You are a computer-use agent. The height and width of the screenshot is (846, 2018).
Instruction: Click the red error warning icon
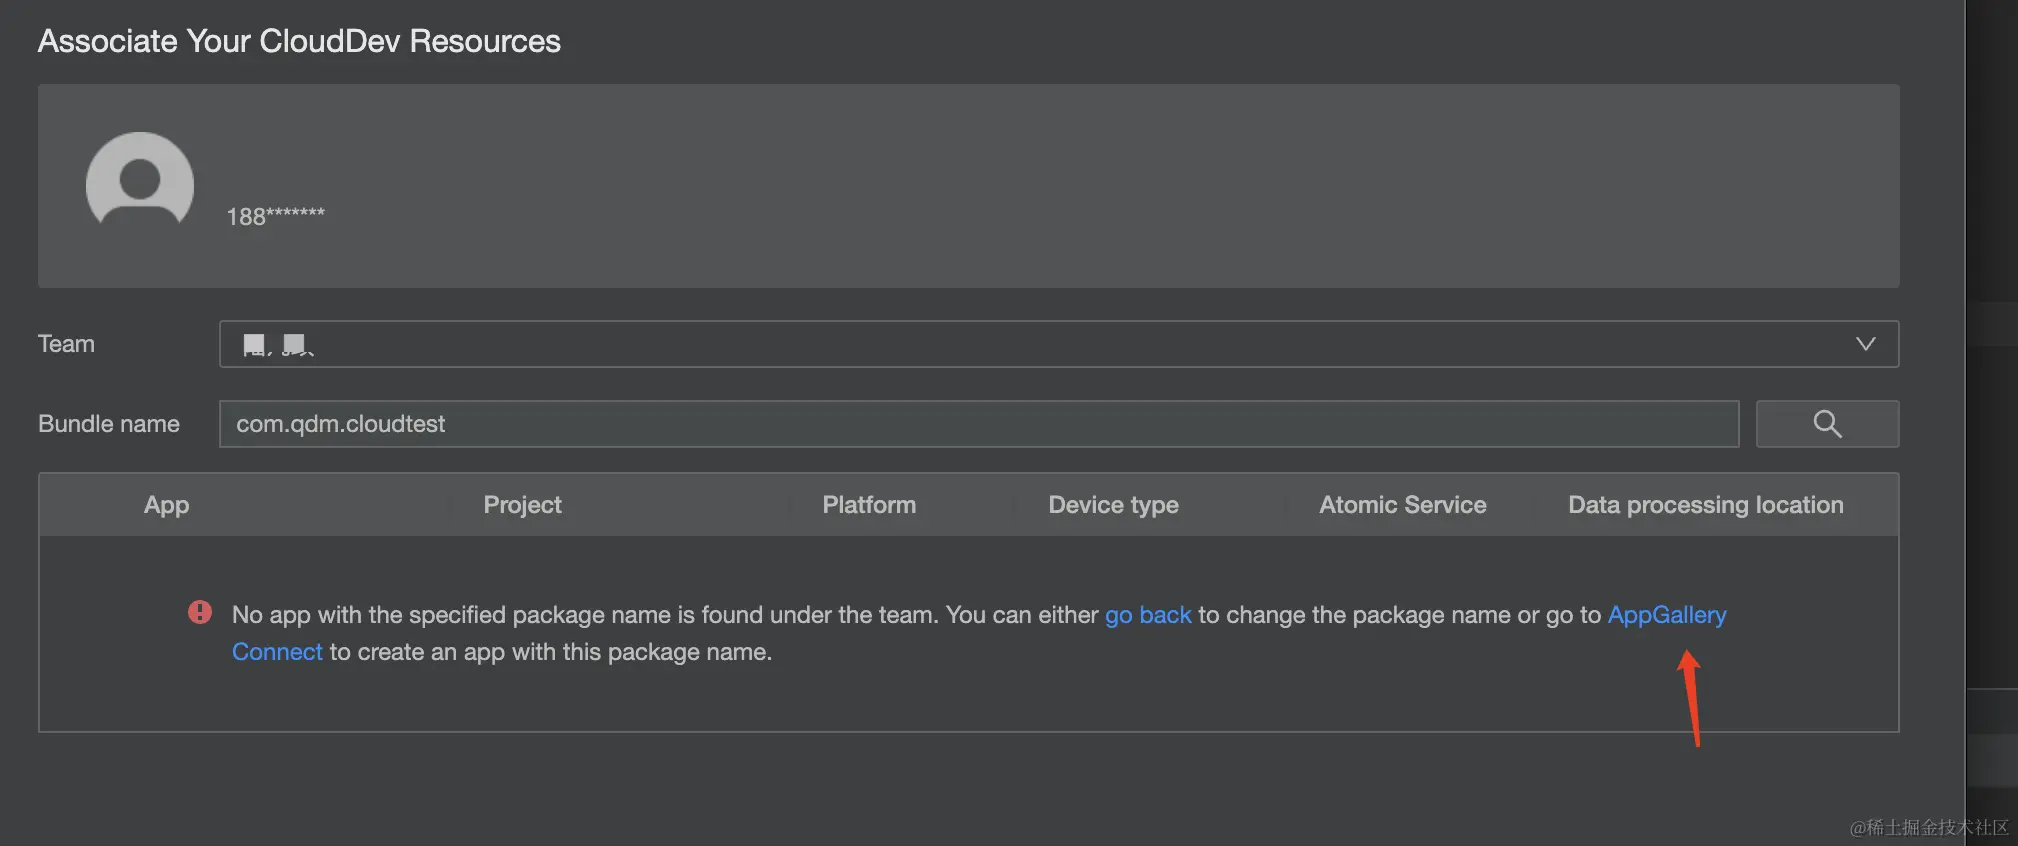coord(200,612)
